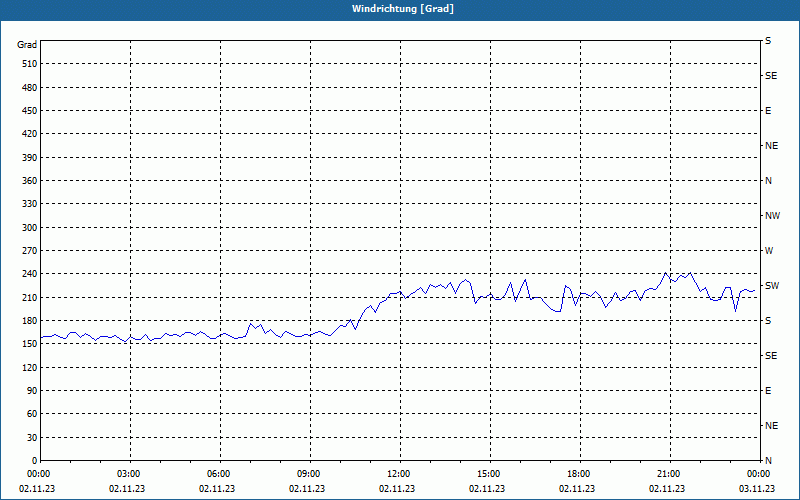Click the "Grad" unit label above the y-axis

[27, 45]
